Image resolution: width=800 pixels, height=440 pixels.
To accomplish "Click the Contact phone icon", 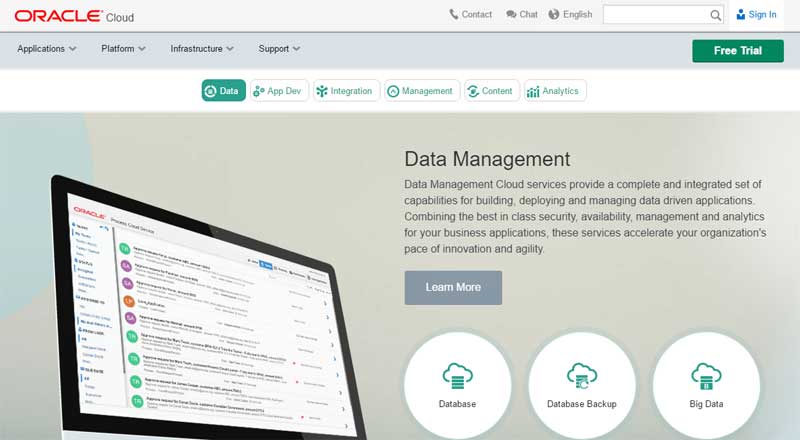I will click(x=453, y=14).
